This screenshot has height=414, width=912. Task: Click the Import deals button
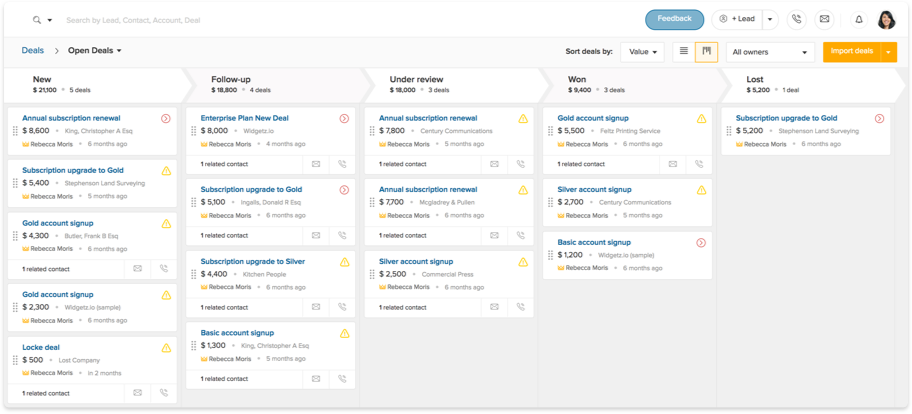point(850,52)
